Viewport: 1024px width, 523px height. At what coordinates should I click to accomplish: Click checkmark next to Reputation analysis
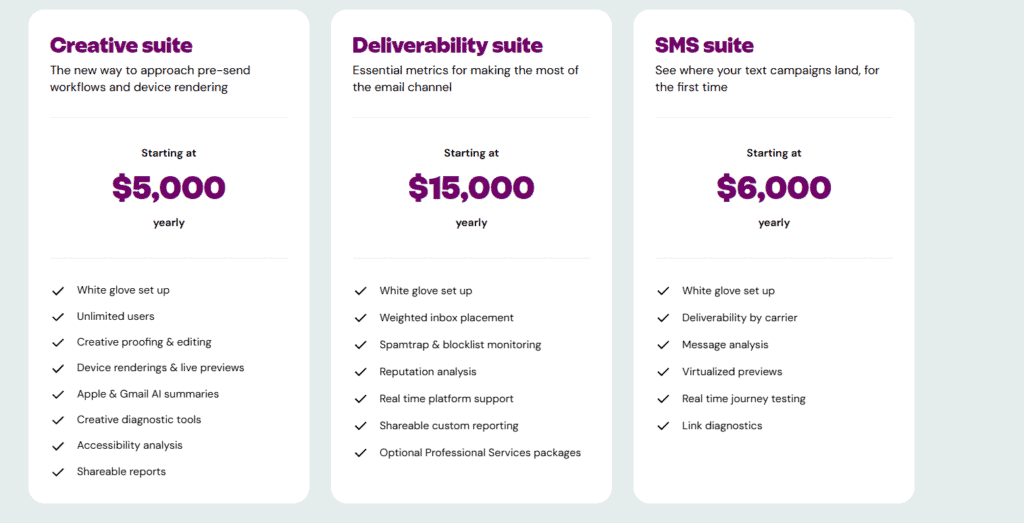pyautogui.click(x=360, y=372)
